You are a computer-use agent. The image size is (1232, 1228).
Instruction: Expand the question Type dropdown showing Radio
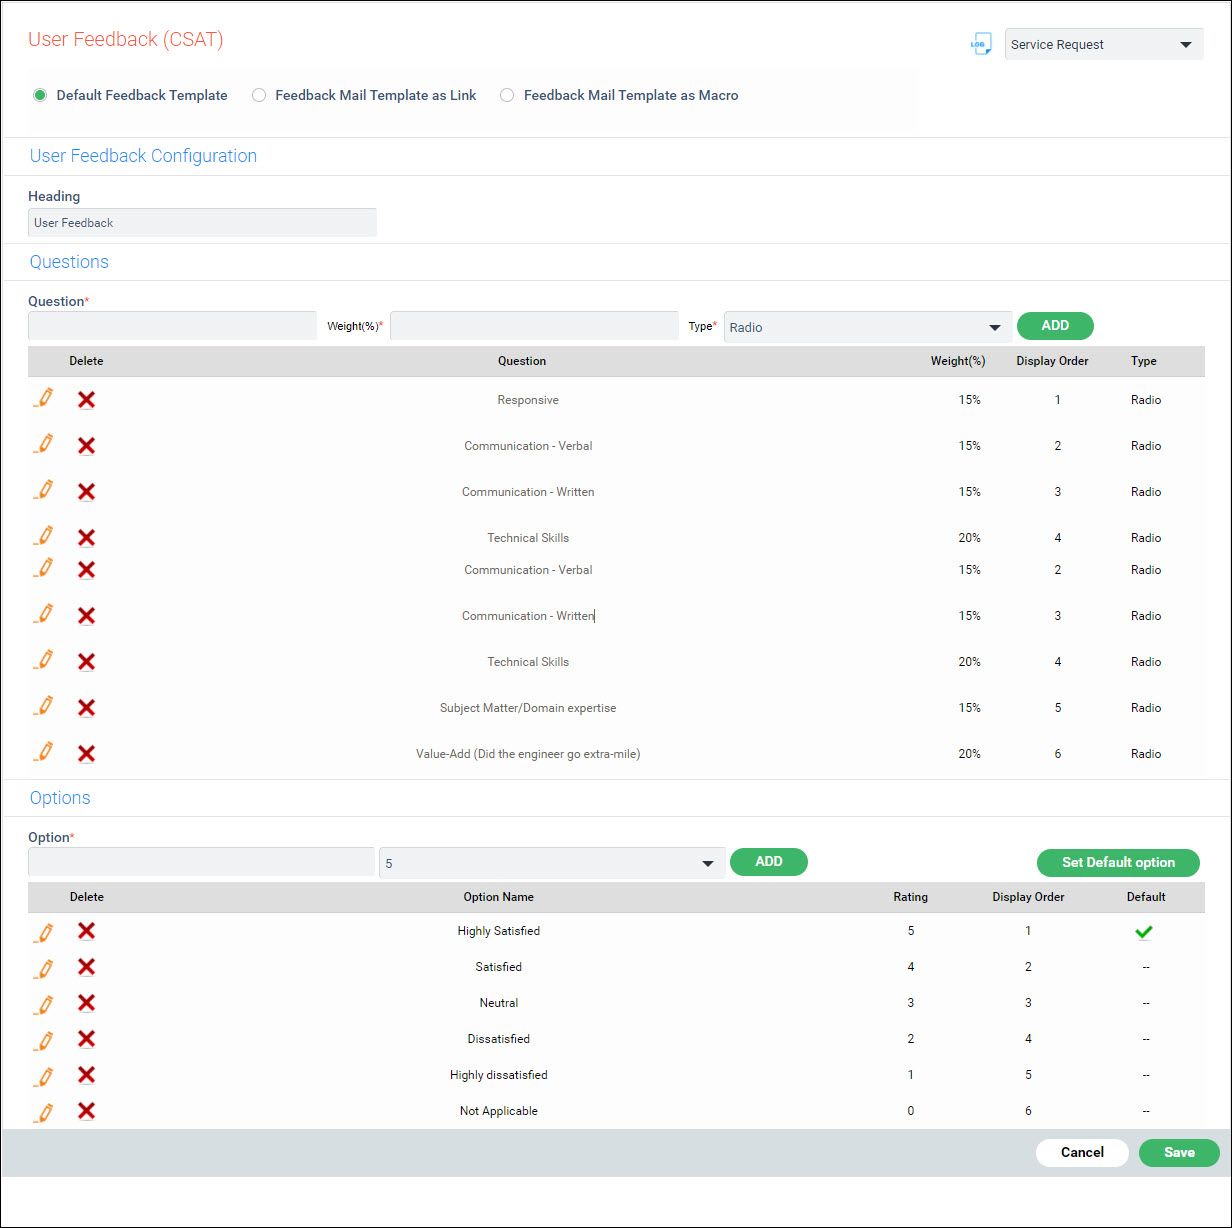(x=866, y=327)
